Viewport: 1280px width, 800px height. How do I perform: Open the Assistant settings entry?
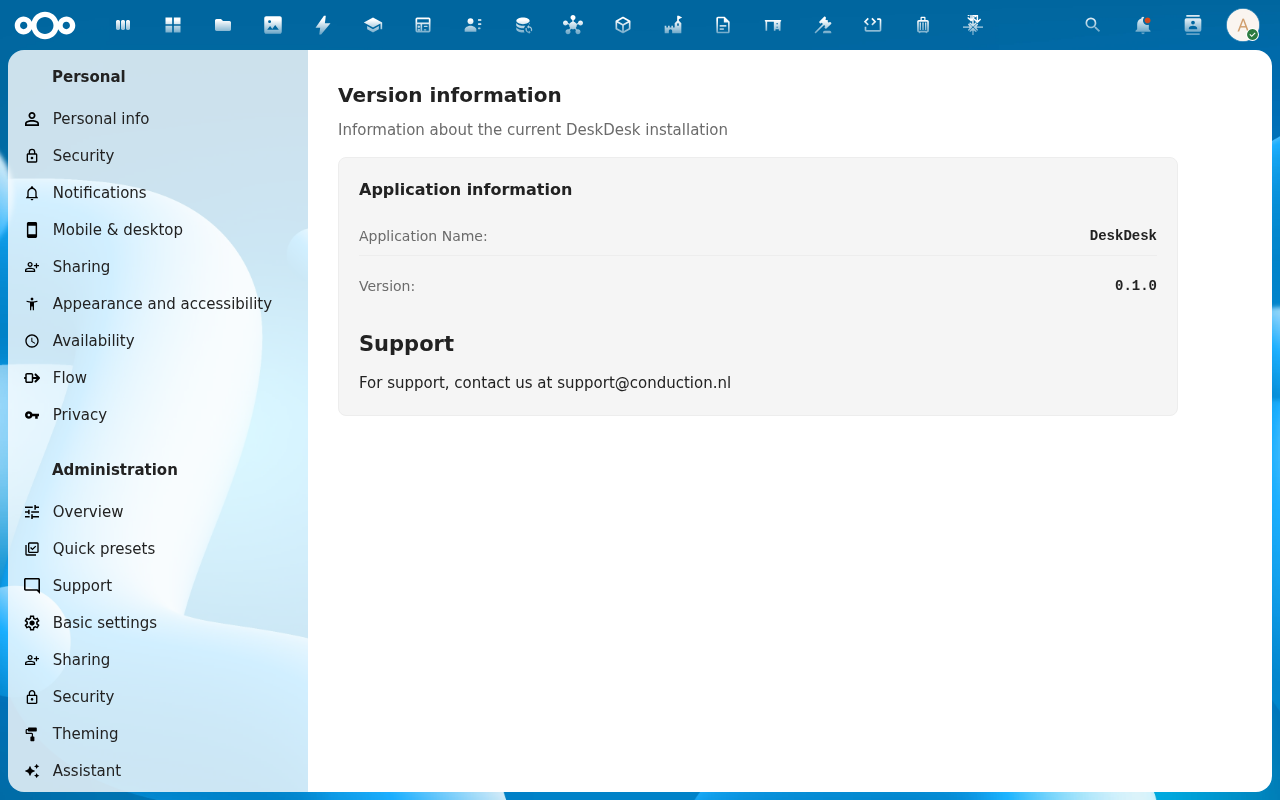(158, 771)
